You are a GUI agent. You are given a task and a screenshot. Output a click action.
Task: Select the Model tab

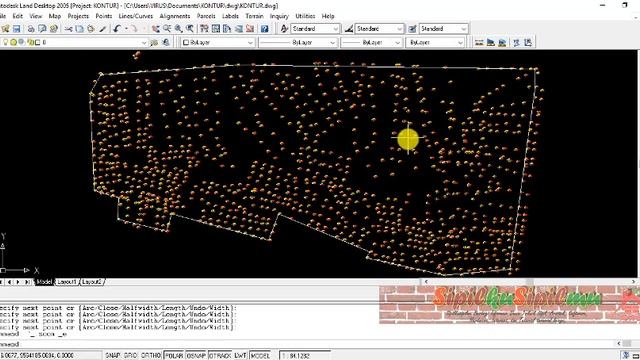coord(44,282)
